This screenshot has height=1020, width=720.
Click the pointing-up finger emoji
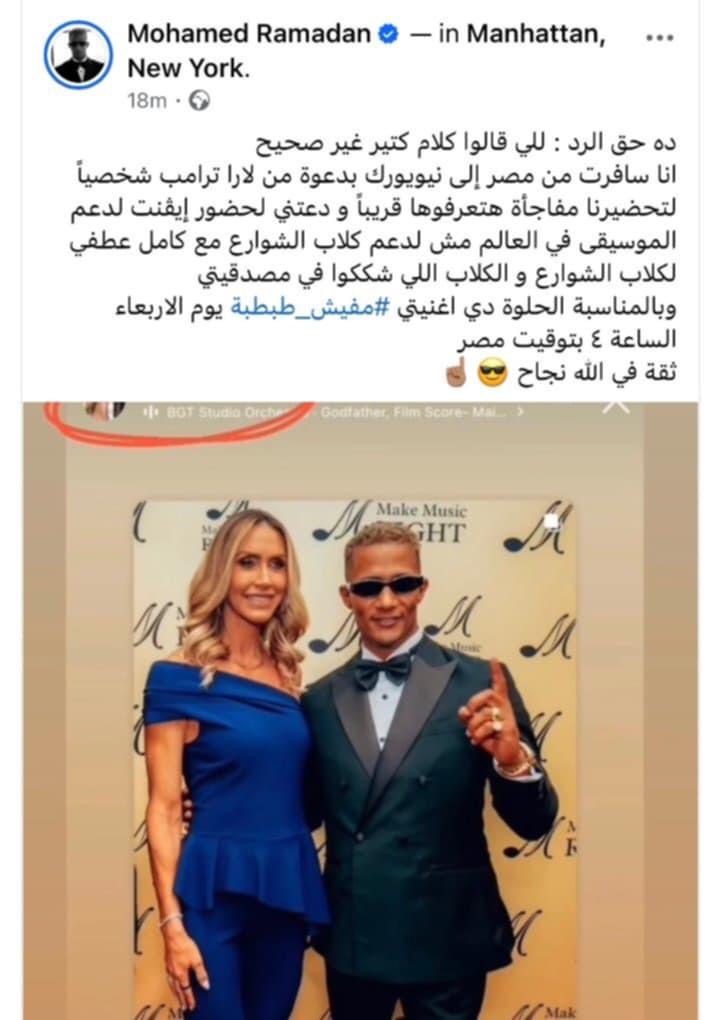click(455, 372)
